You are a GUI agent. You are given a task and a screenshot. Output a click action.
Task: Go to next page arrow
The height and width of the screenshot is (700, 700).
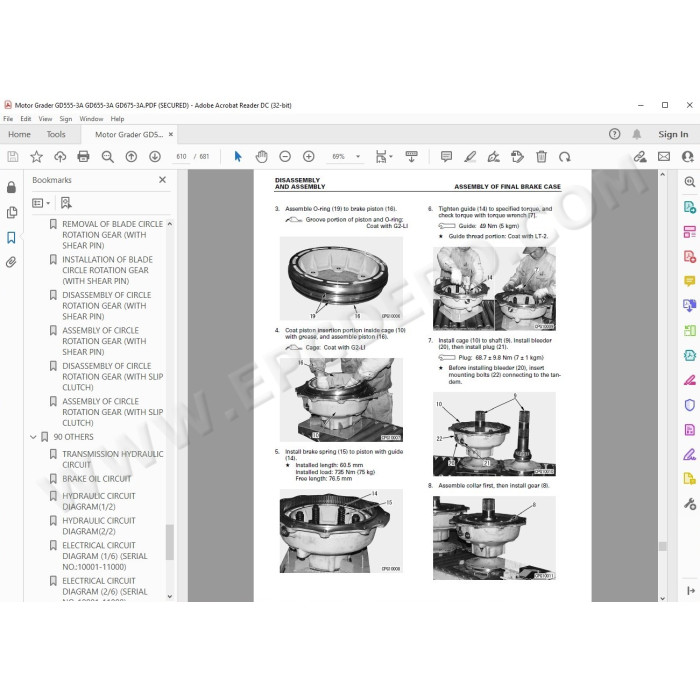155,157
